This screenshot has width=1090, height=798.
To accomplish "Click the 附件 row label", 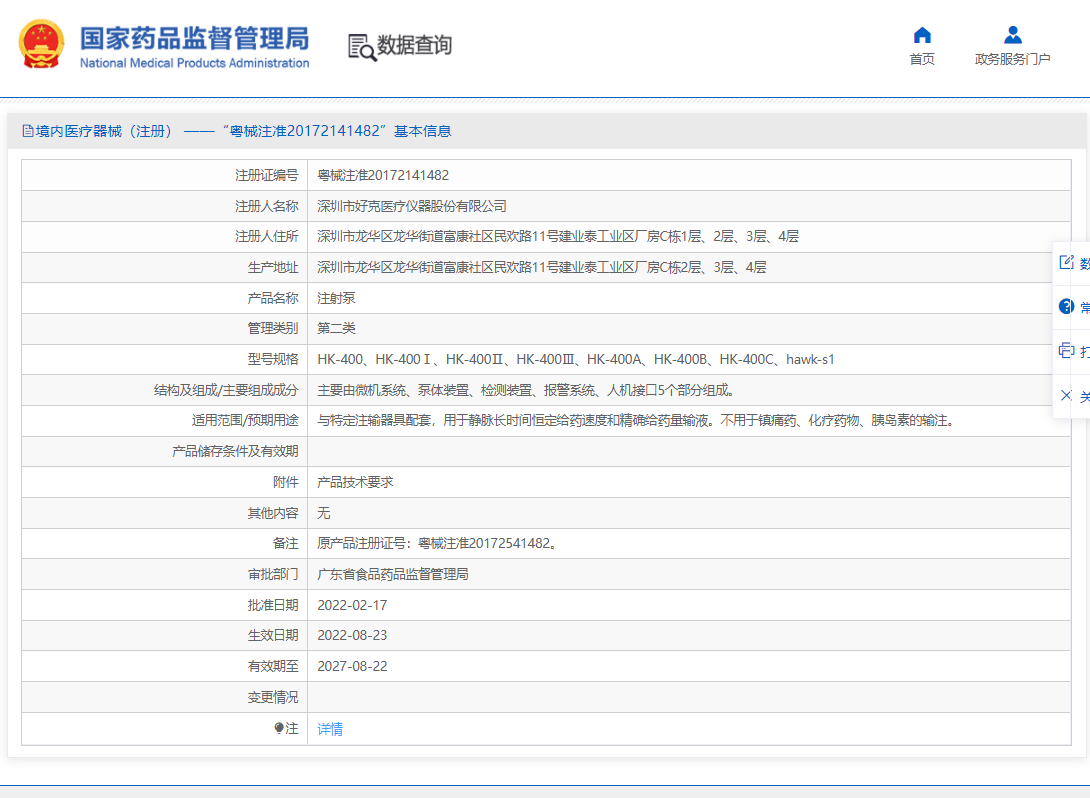I will pyautogui.click(x=286, y=482).
